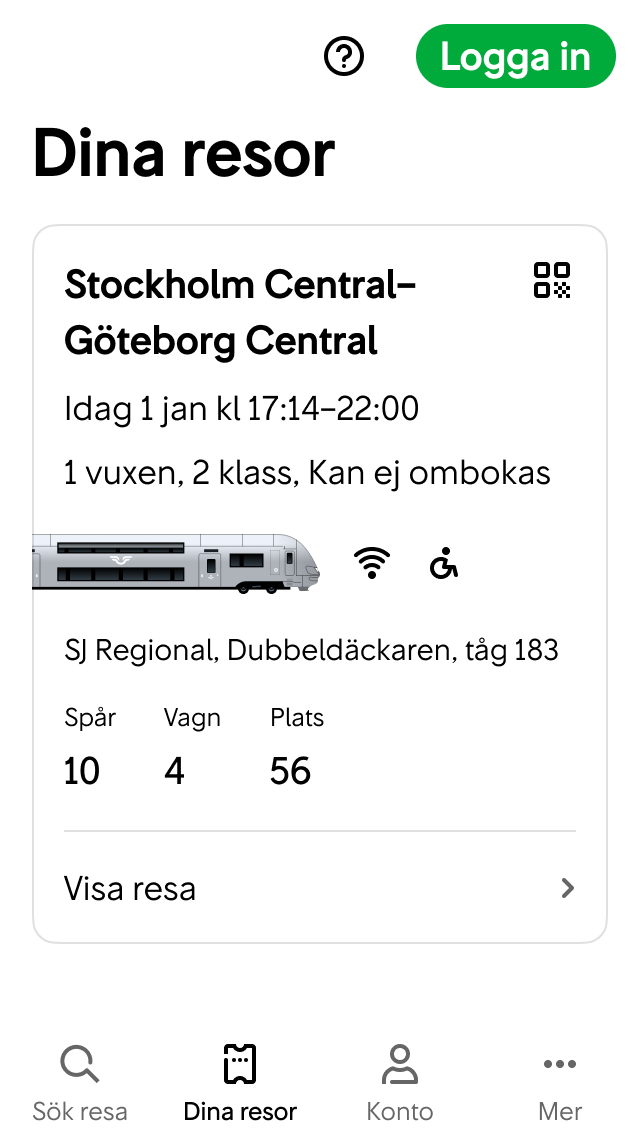The height and width of the screenshot is (1136, 640).
Task: Click the Vagn 4 carriage value
Action: (x=175, y=770)
